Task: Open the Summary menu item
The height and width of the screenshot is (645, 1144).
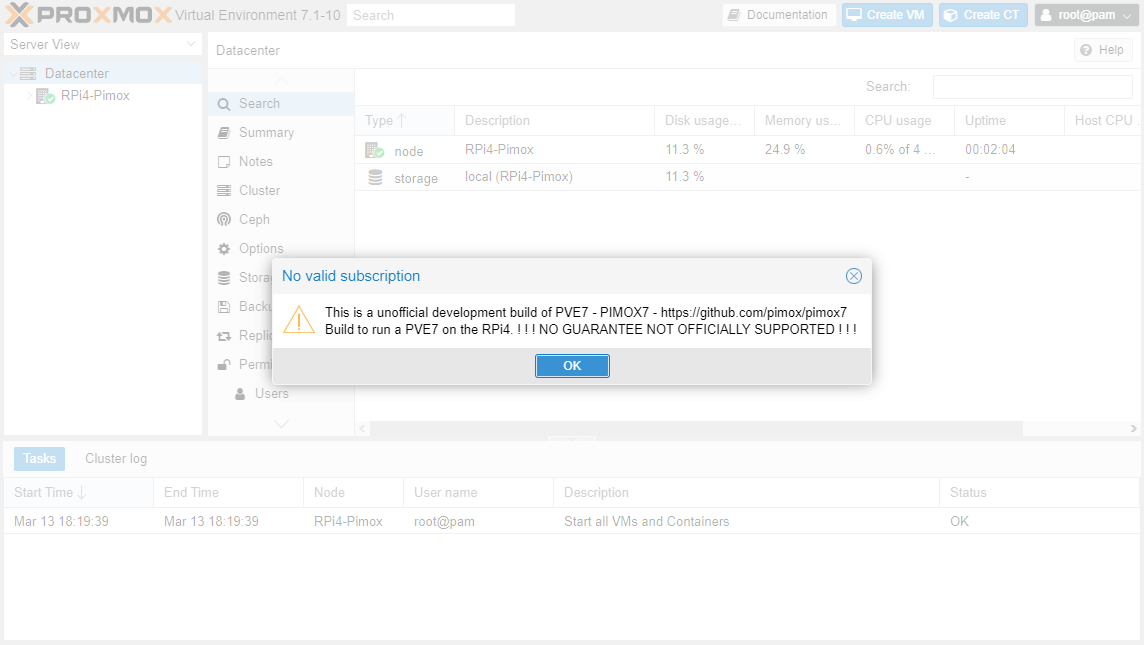Action: pyautogui.click(x=281, y=133)
